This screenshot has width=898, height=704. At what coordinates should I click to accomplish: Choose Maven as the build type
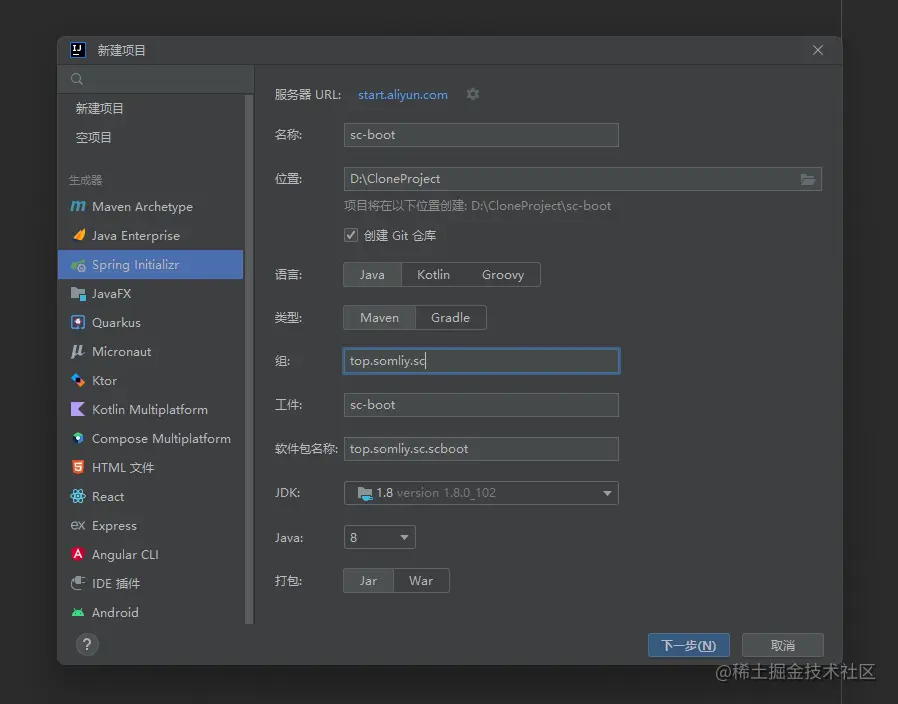[379, 317]
